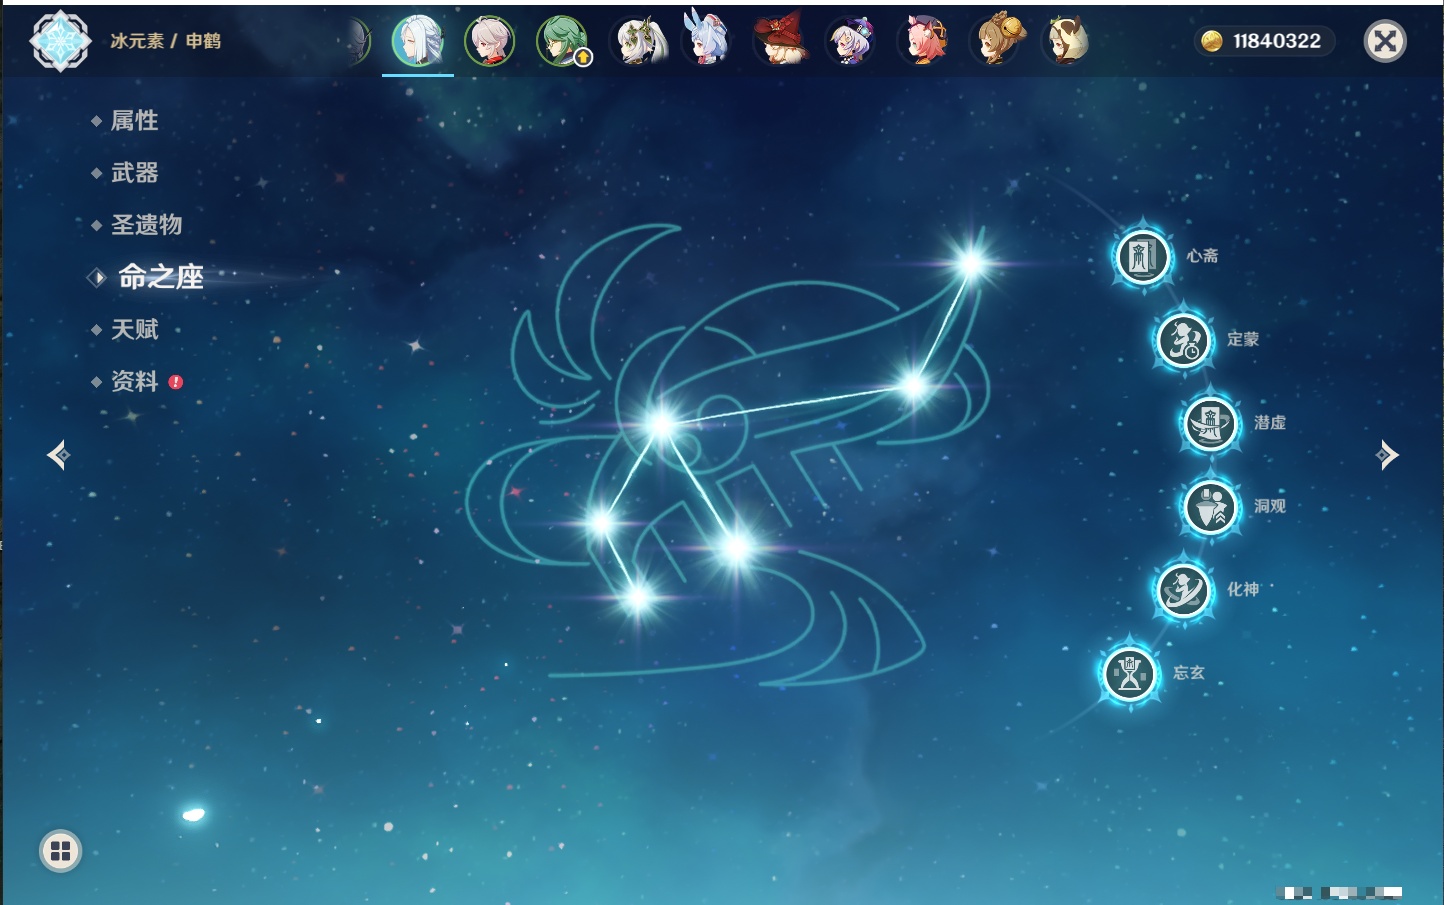This screenshot has height=905, width=1444.
Task: Open the 忘玄 constellation node icon
Action: (1130, 674)
